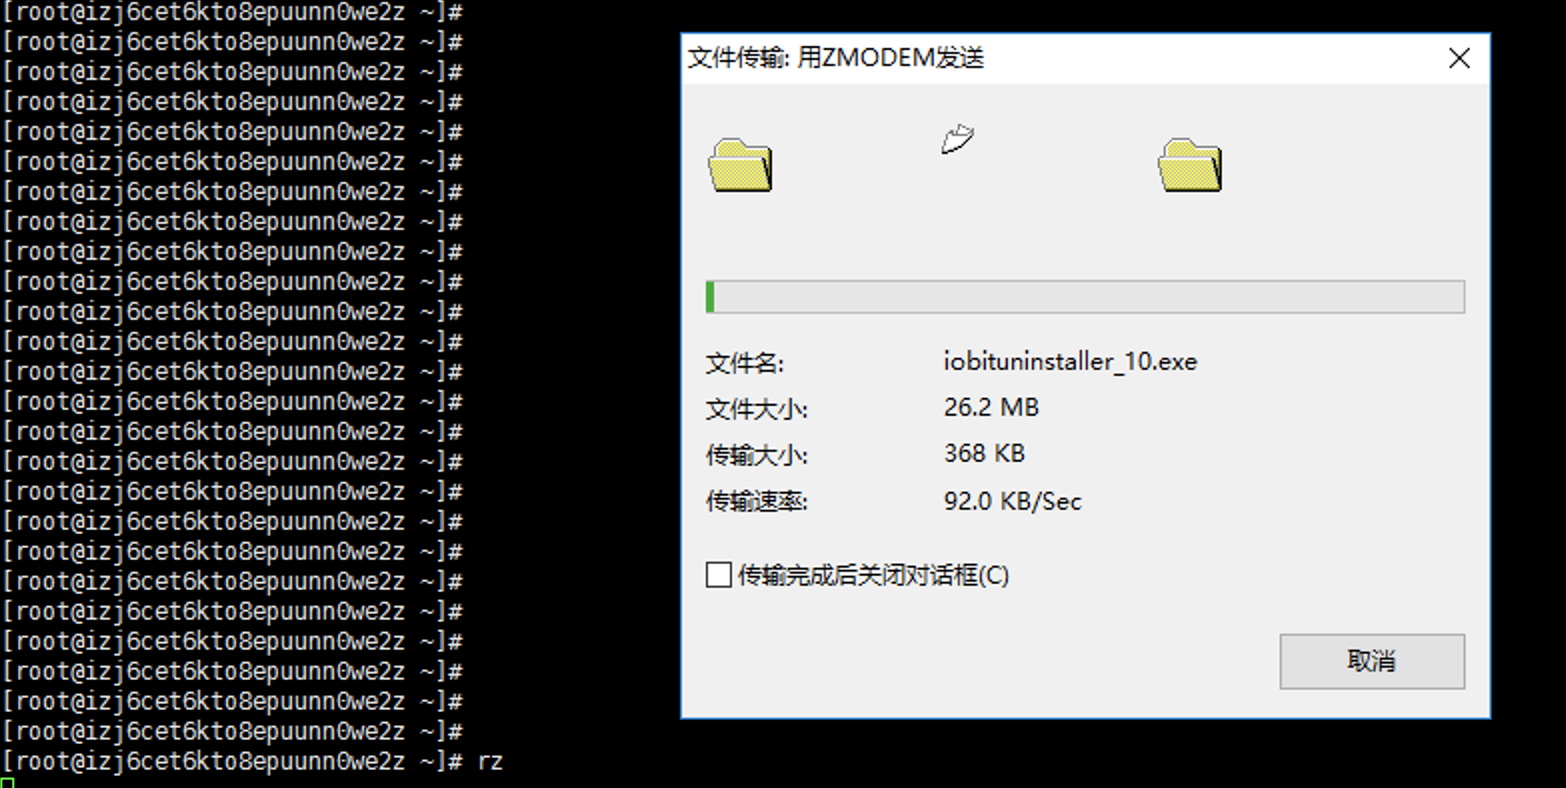
Task: Click the 文件大小: label
Action: tap(756, 409)
